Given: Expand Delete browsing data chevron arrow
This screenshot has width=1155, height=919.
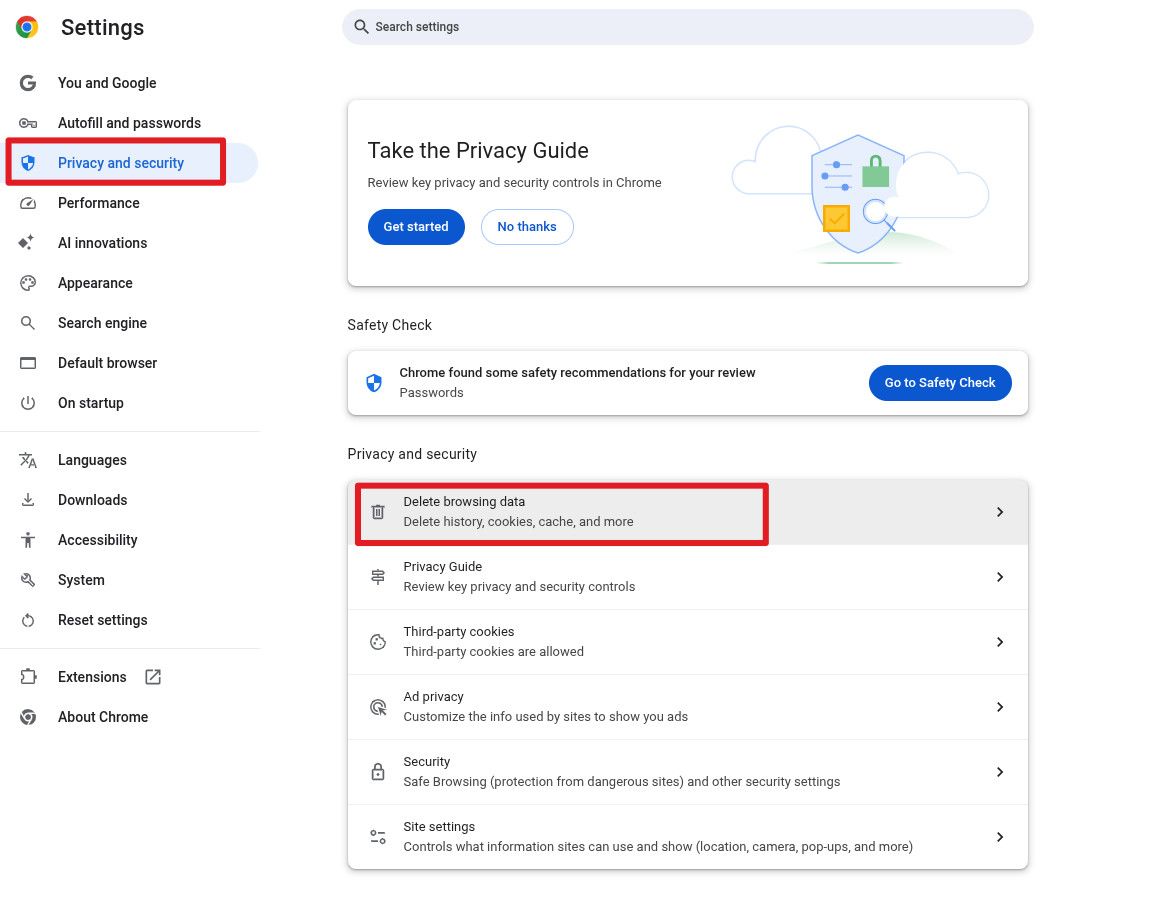Looking at the screenshot, I should coord(999,512).
